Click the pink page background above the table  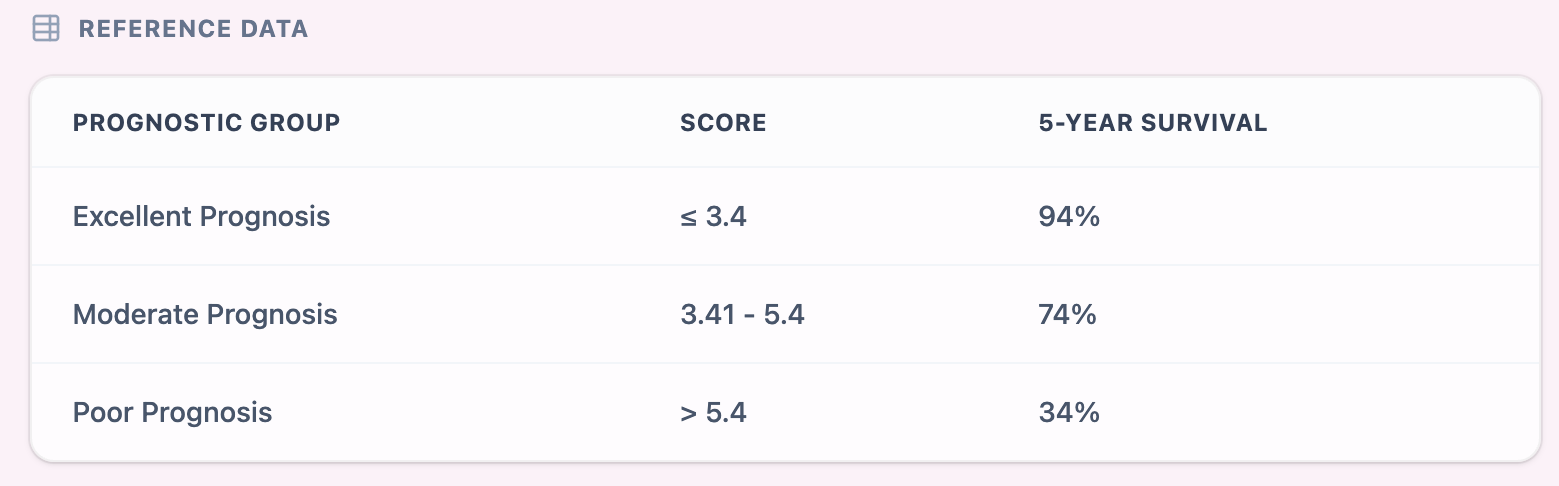900,35
